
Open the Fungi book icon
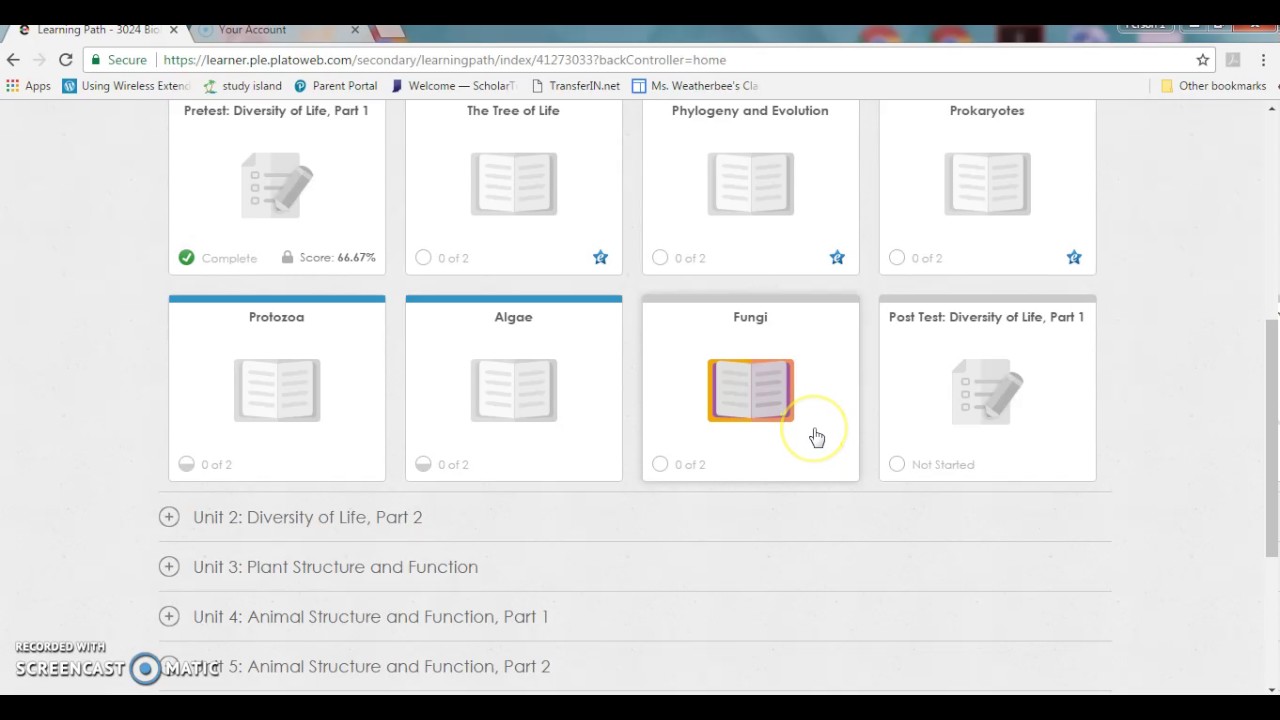tap(750, 390)
